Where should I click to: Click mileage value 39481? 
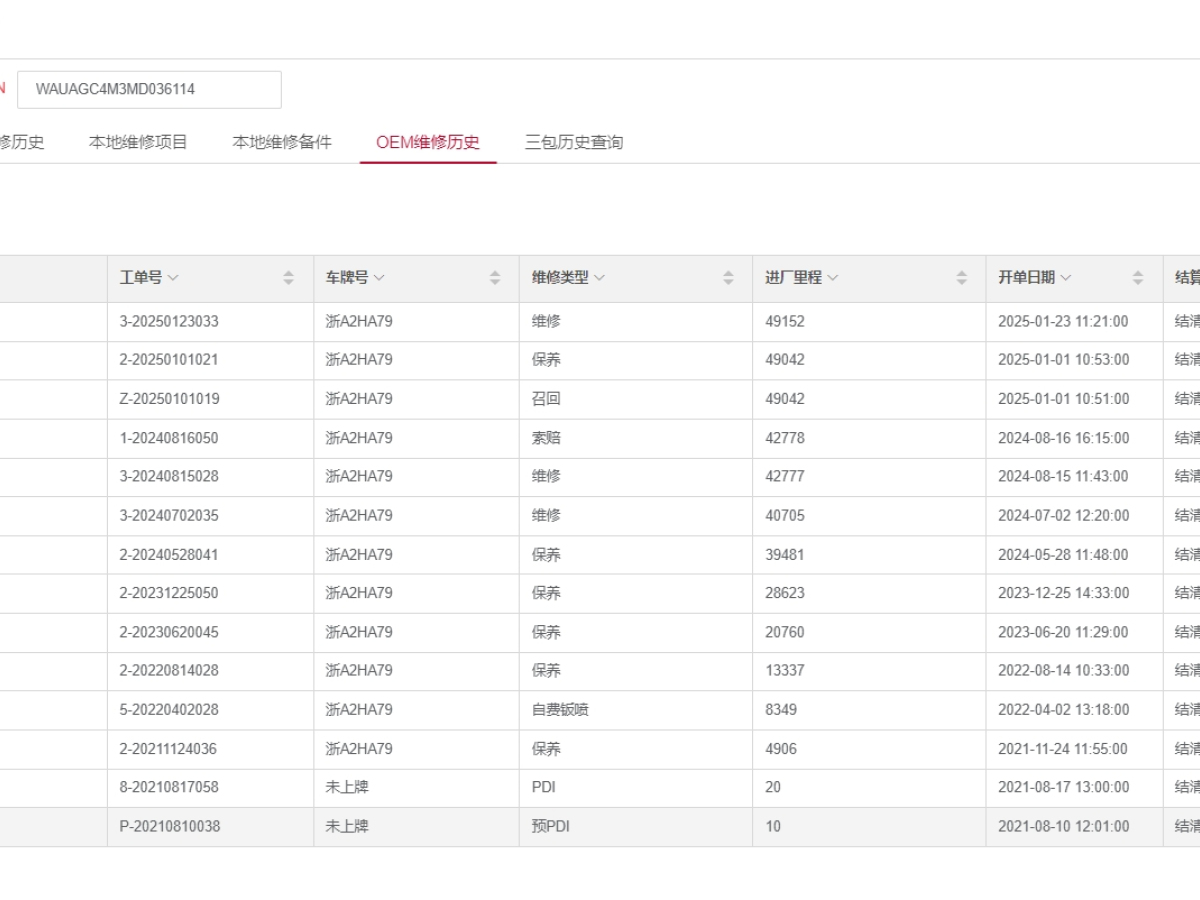pos(785,554)
